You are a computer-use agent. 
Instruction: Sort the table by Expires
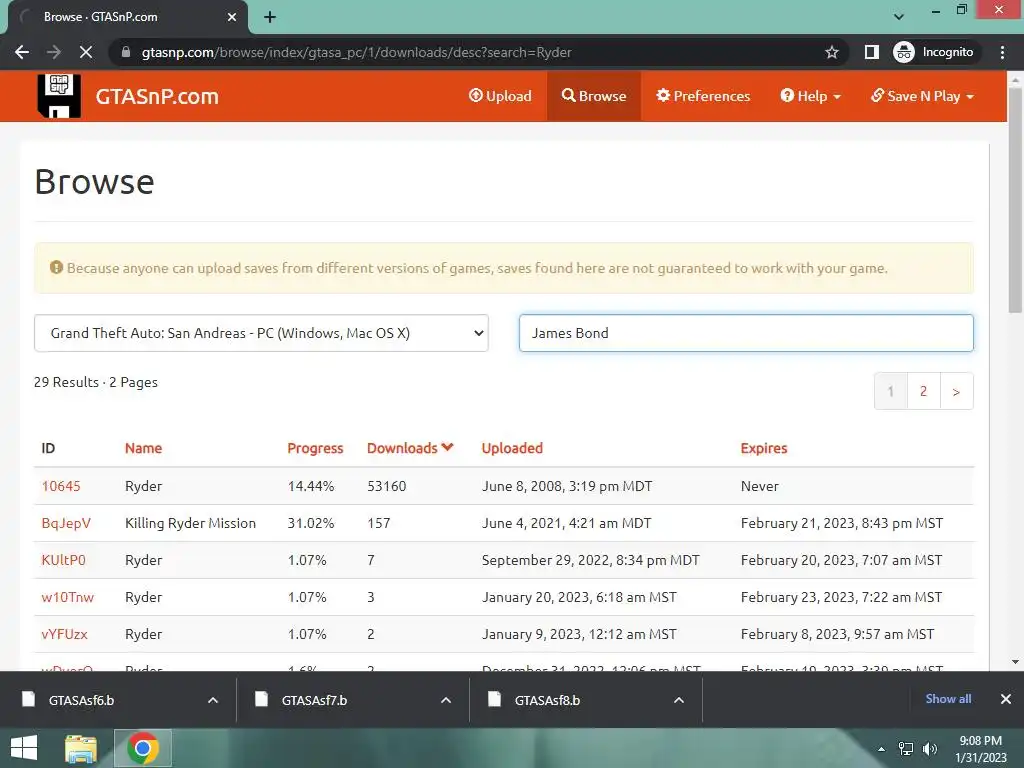point(763,448)
